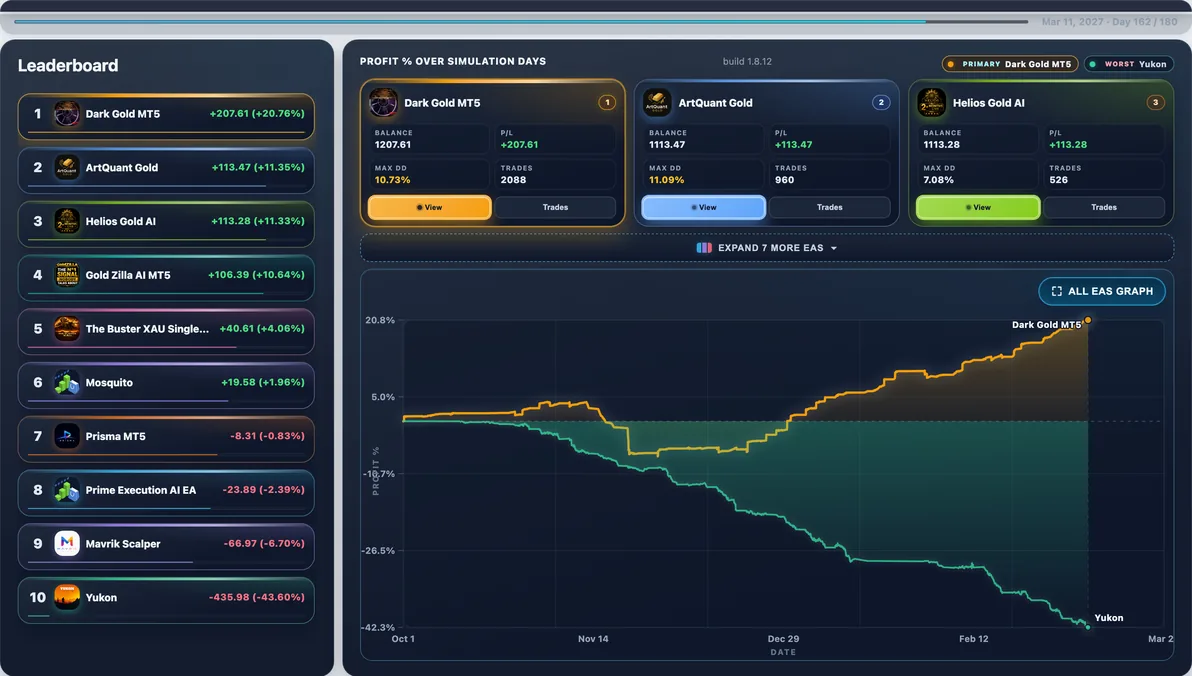Screen dimensions: 1192x676
Task: Click the WORST Yukon pill
Action: point(1129,64)
